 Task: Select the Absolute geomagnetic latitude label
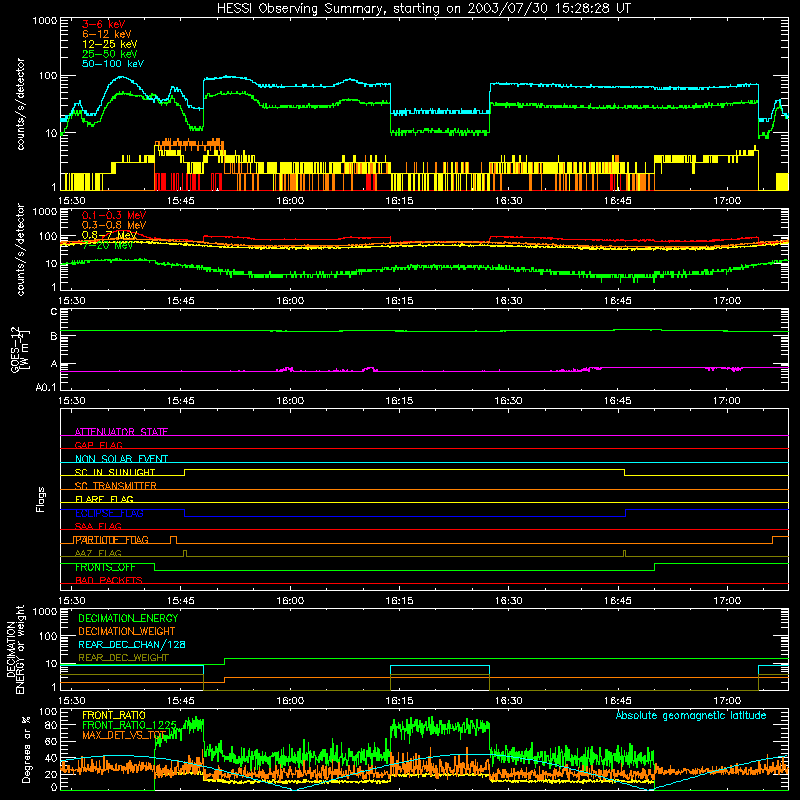click(x=691, y=715)
